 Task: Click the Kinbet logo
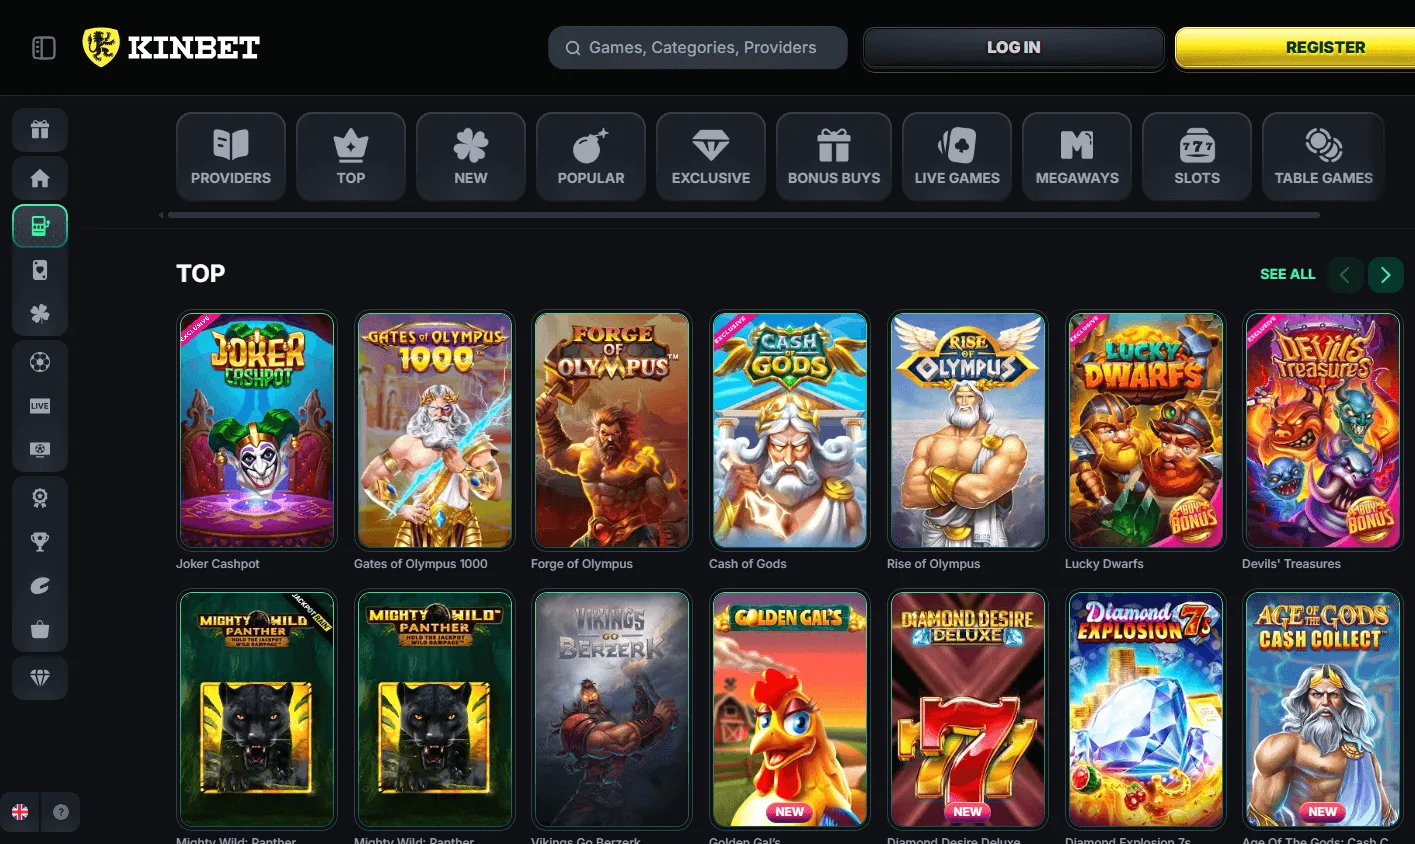171,47
